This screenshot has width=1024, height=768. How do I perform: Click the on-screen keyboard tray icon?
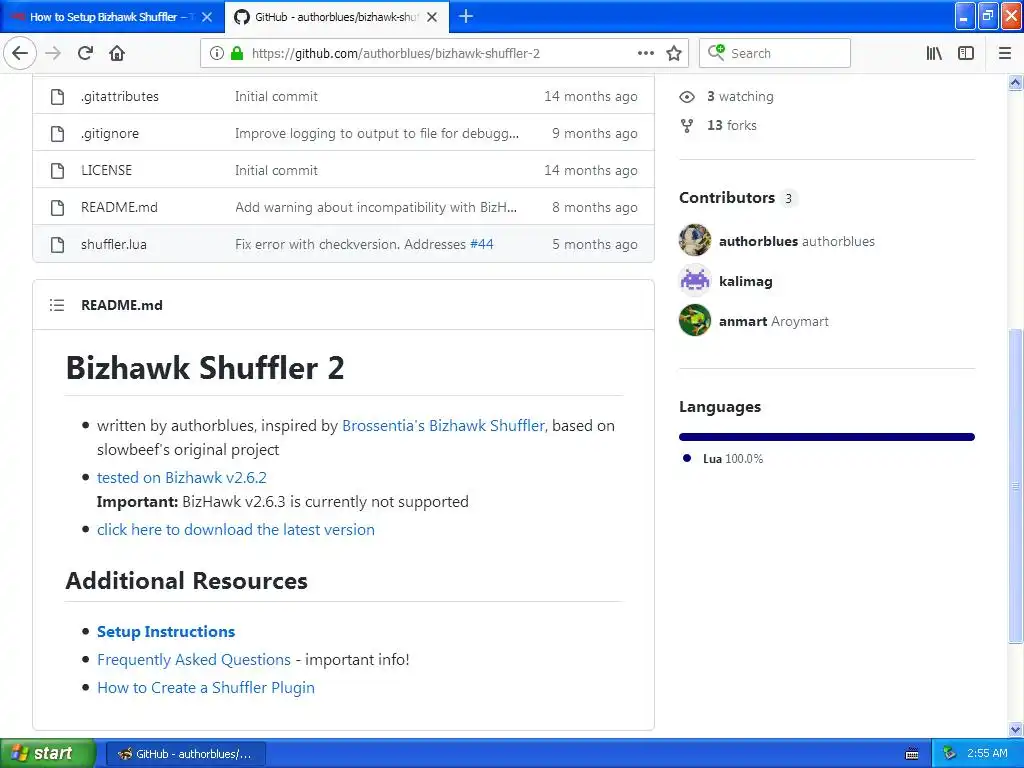[912, 754]
